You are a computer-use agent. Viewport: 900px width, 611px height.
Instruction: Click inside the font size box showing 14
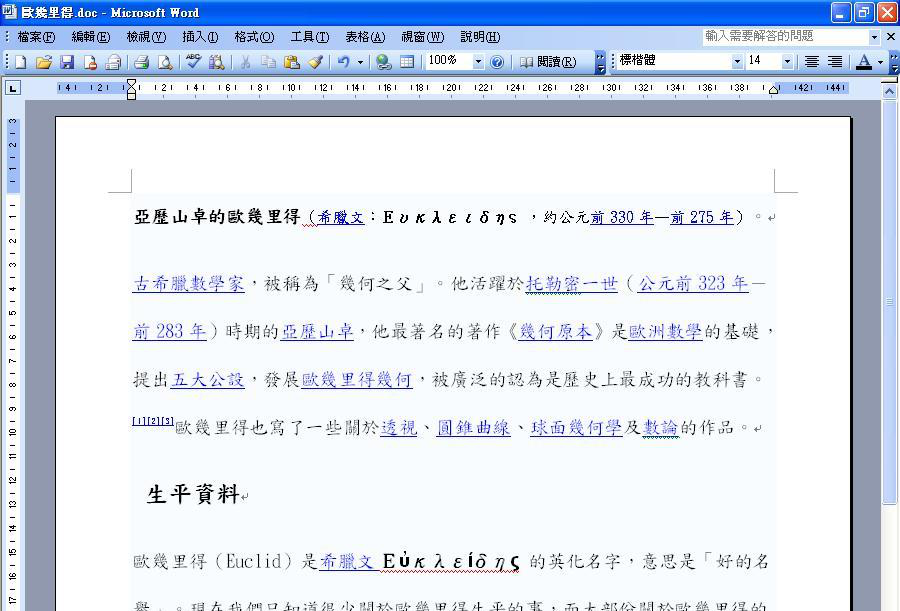763,61
